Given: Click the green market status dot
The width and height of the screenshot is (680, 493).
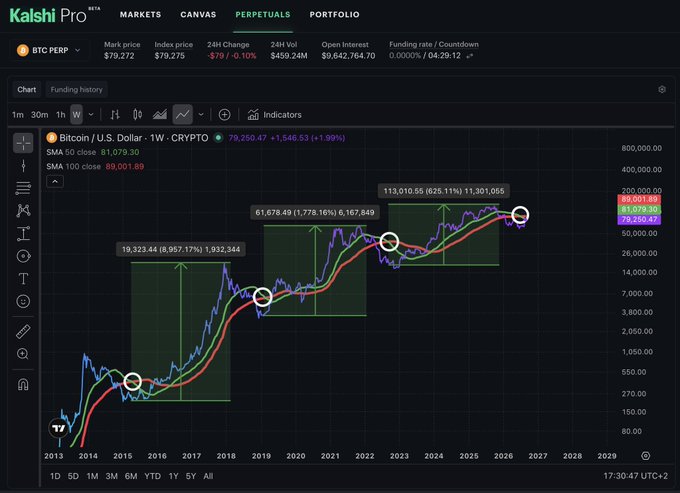Looking at the screenshot, I should pos(219,138).
